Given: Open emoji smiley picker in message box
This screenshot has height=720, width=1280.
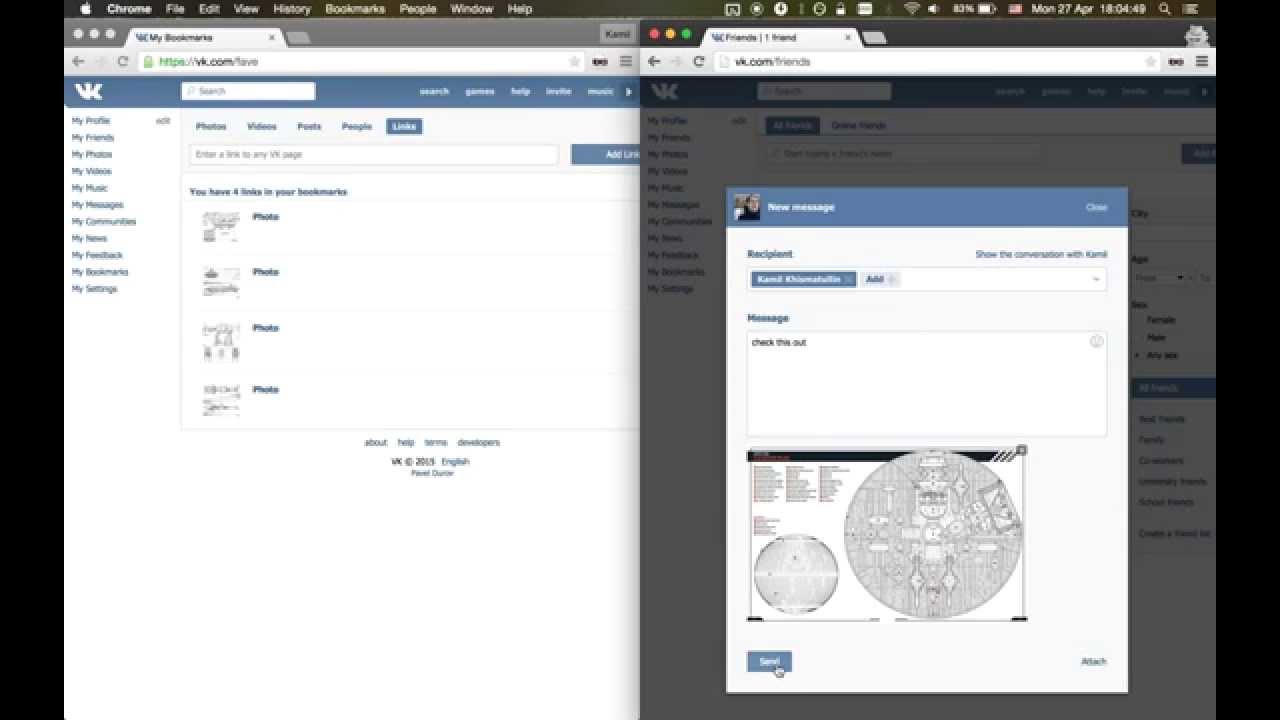Looking at the screenshot, I should click(x=1096, y=341).
